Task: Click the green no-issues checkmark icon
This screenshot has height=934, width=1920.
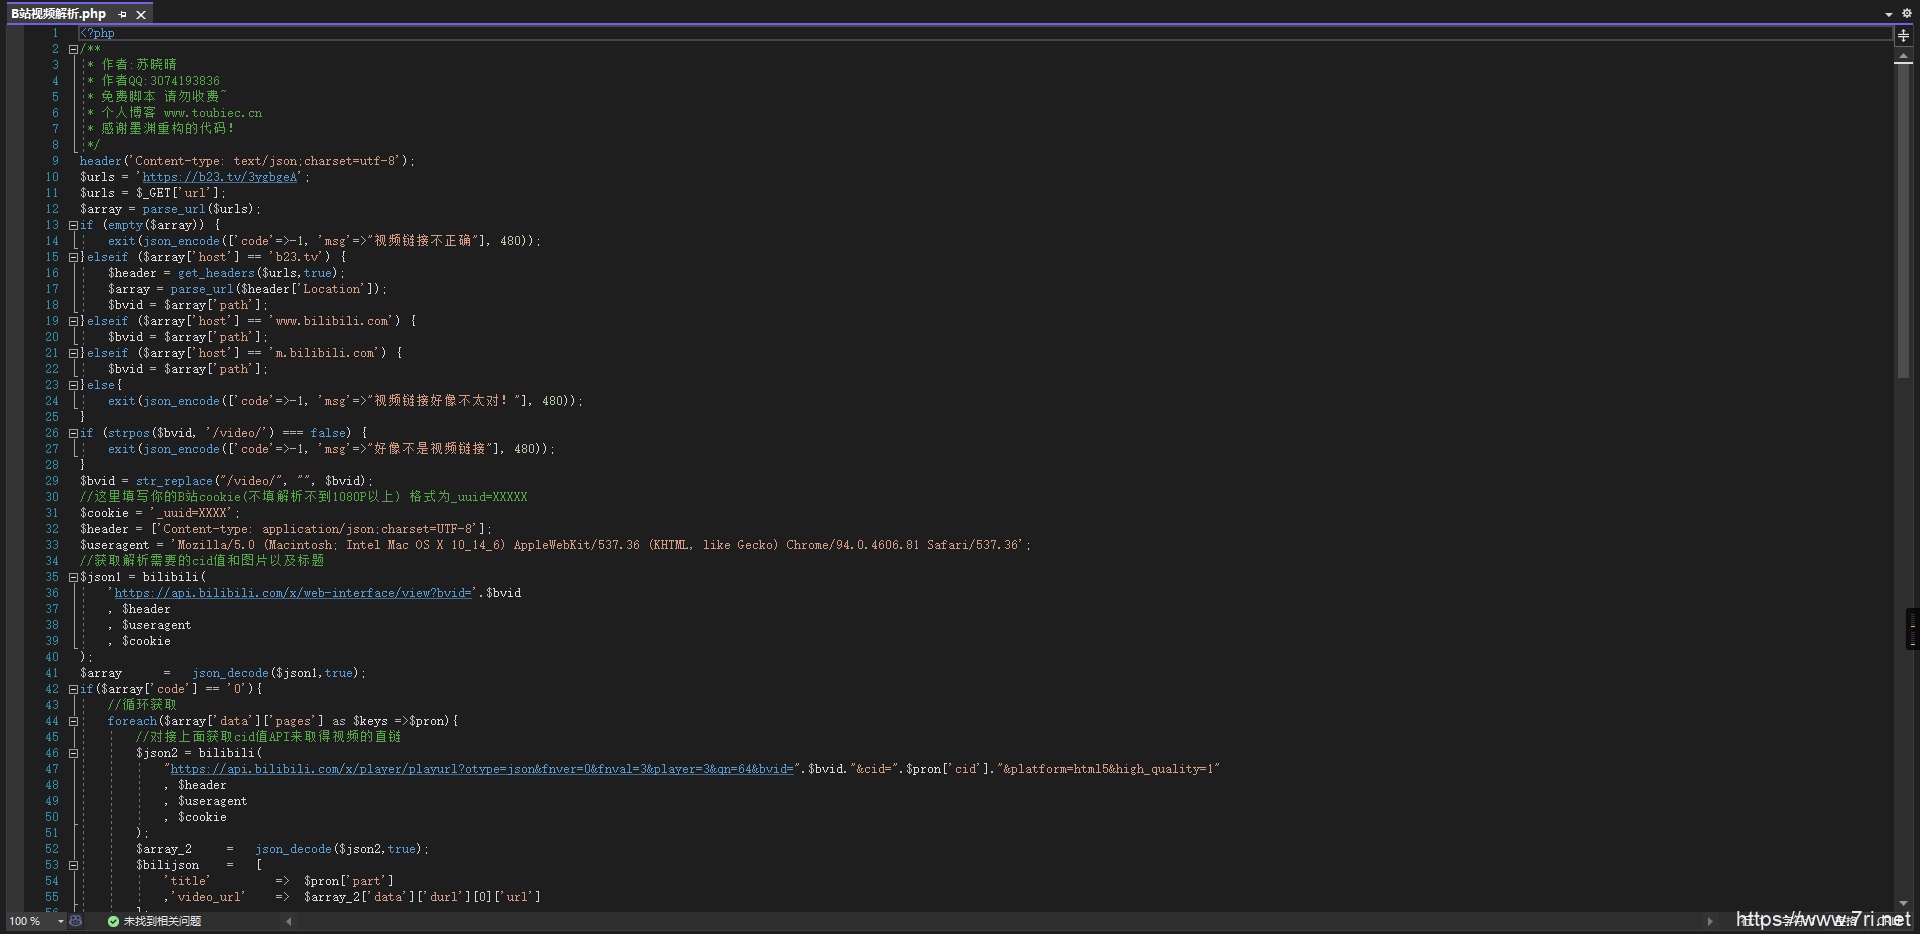Action: coord(113,921)
